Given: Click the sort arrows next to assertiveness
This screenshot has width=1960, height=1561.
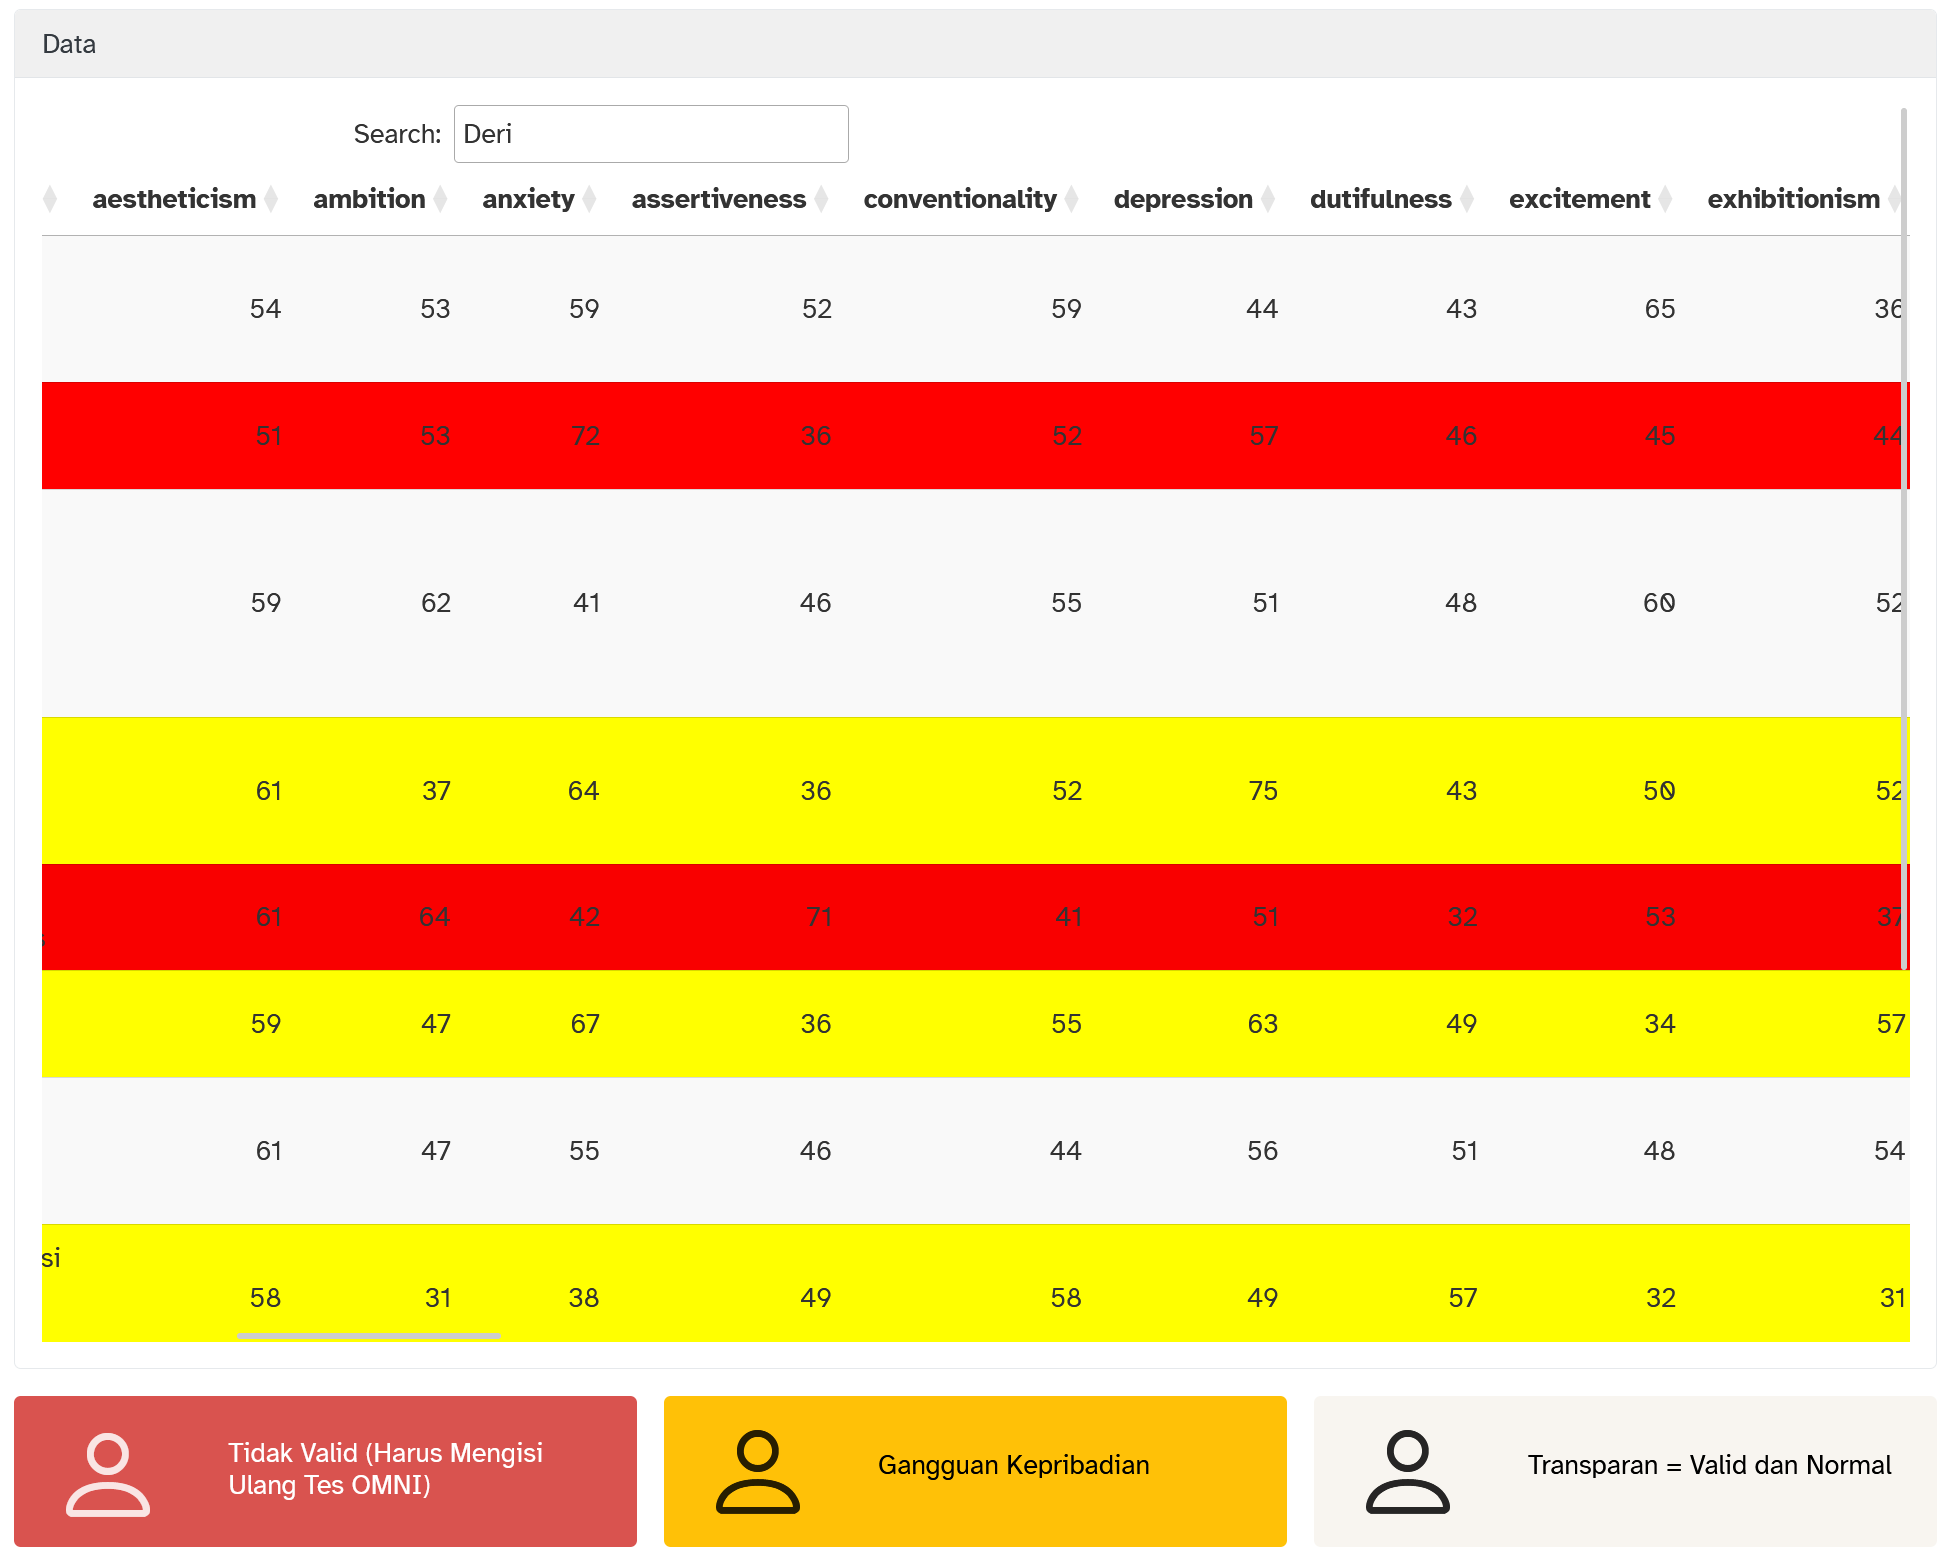Looking at the screenshot, I should point(821,199).
